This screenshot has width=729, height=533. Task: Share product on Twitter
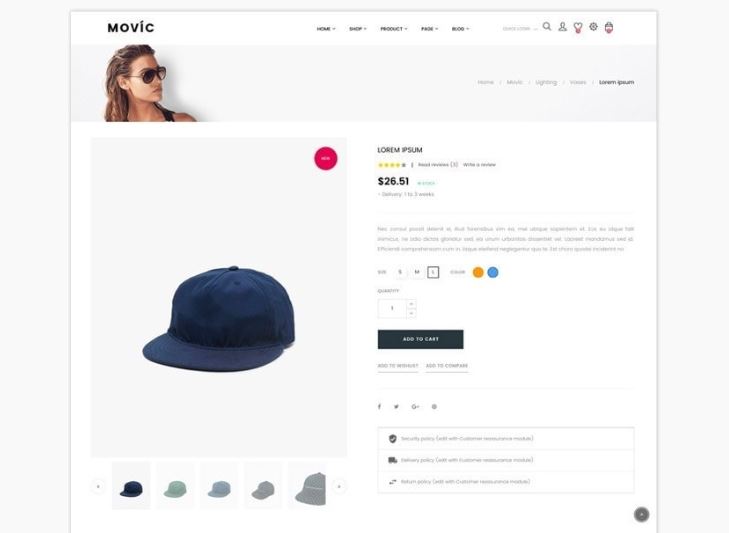[396, 406]
